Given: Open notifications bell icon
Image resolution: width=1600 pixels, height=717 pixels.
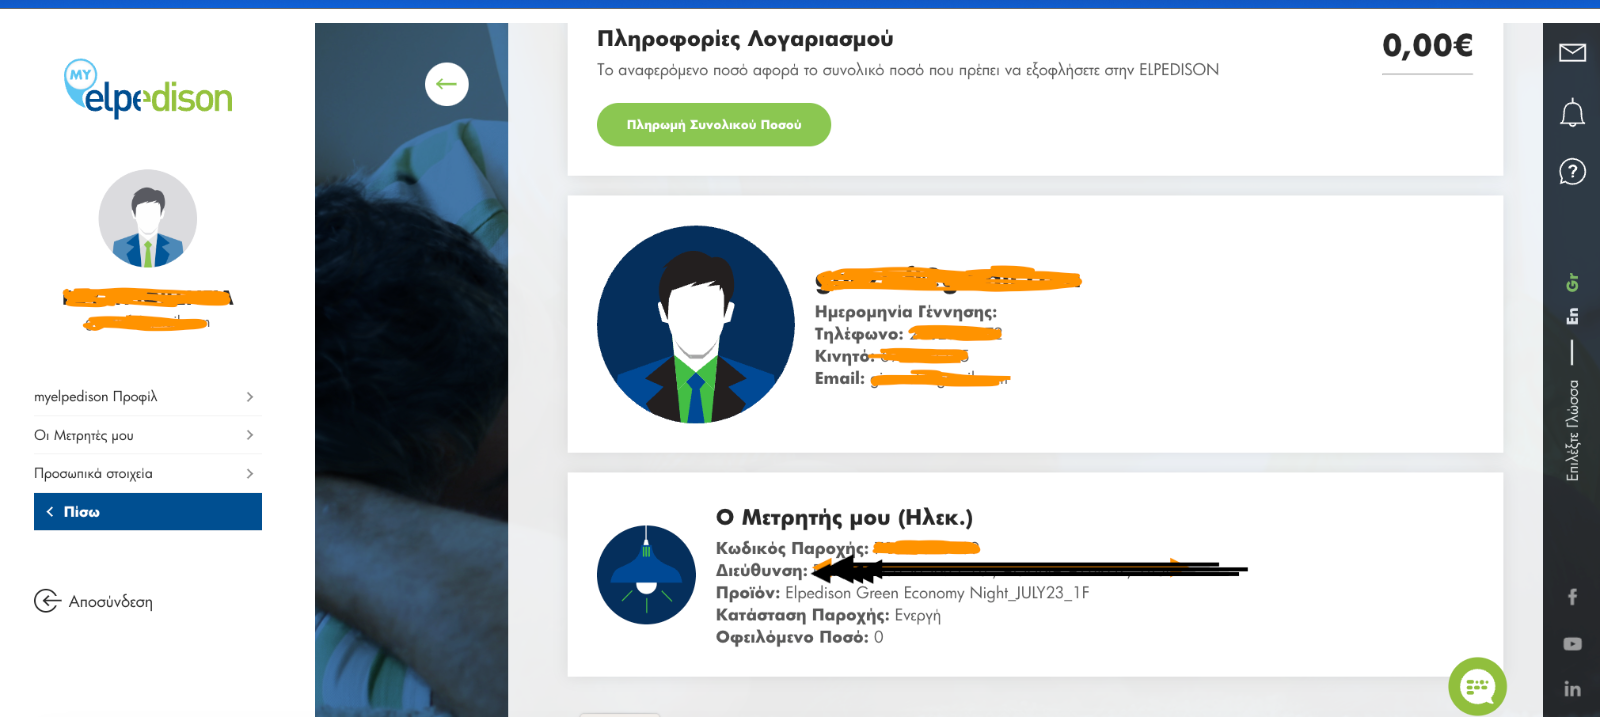Looking at the screenshot, I should (x=1572, y=113).
